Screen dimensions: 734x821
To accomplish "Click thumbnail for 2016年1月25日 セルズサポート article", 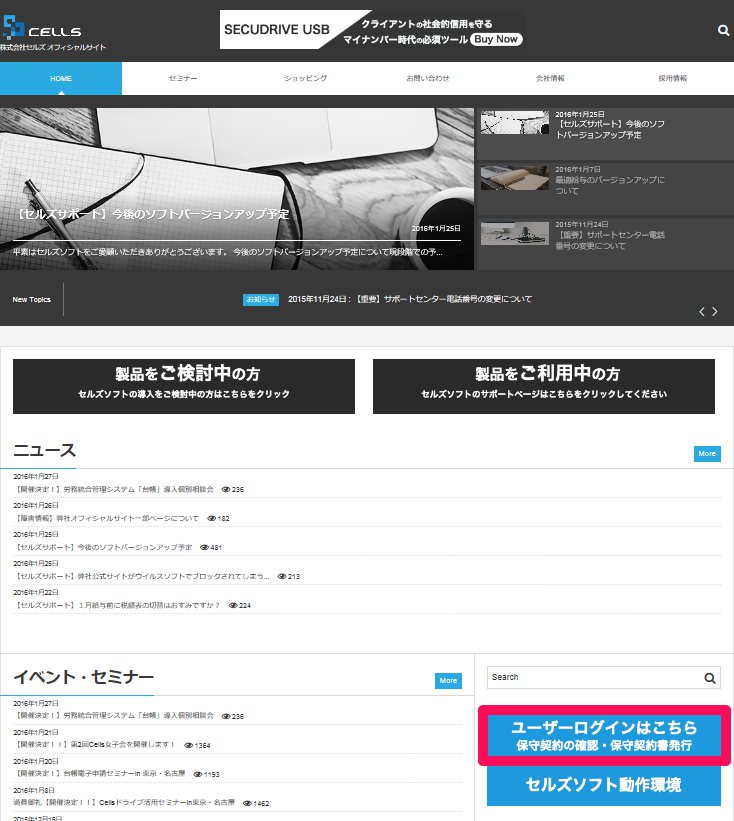I will point(515,123).
